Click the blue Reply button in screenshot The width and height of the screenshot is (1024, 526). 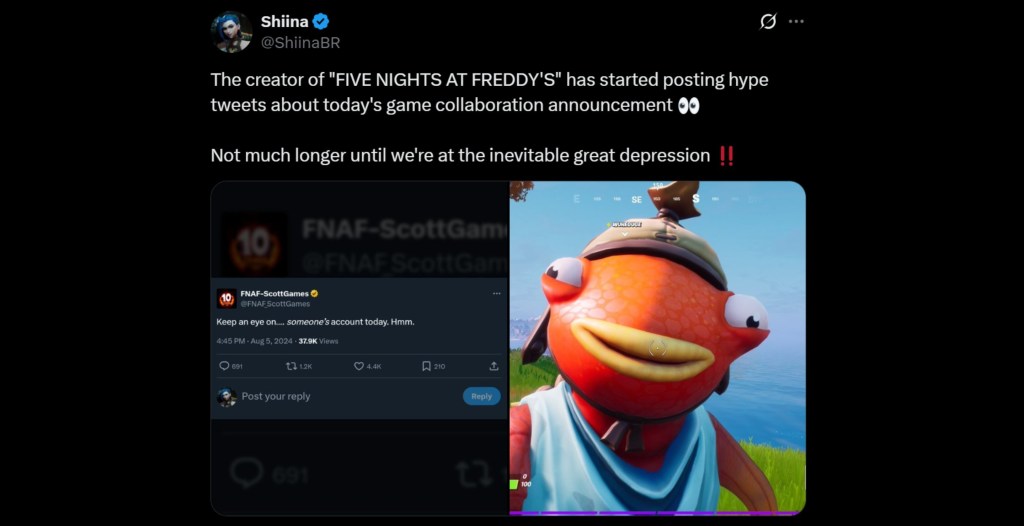(481, 396)
